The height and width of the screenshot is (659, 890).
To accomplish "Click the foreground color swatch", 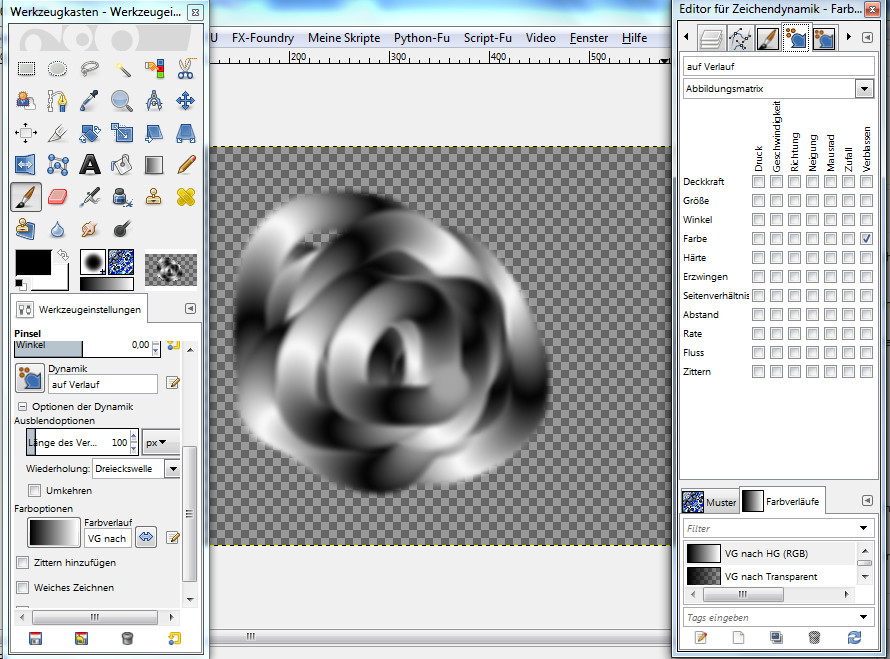I will click(33, 262).
